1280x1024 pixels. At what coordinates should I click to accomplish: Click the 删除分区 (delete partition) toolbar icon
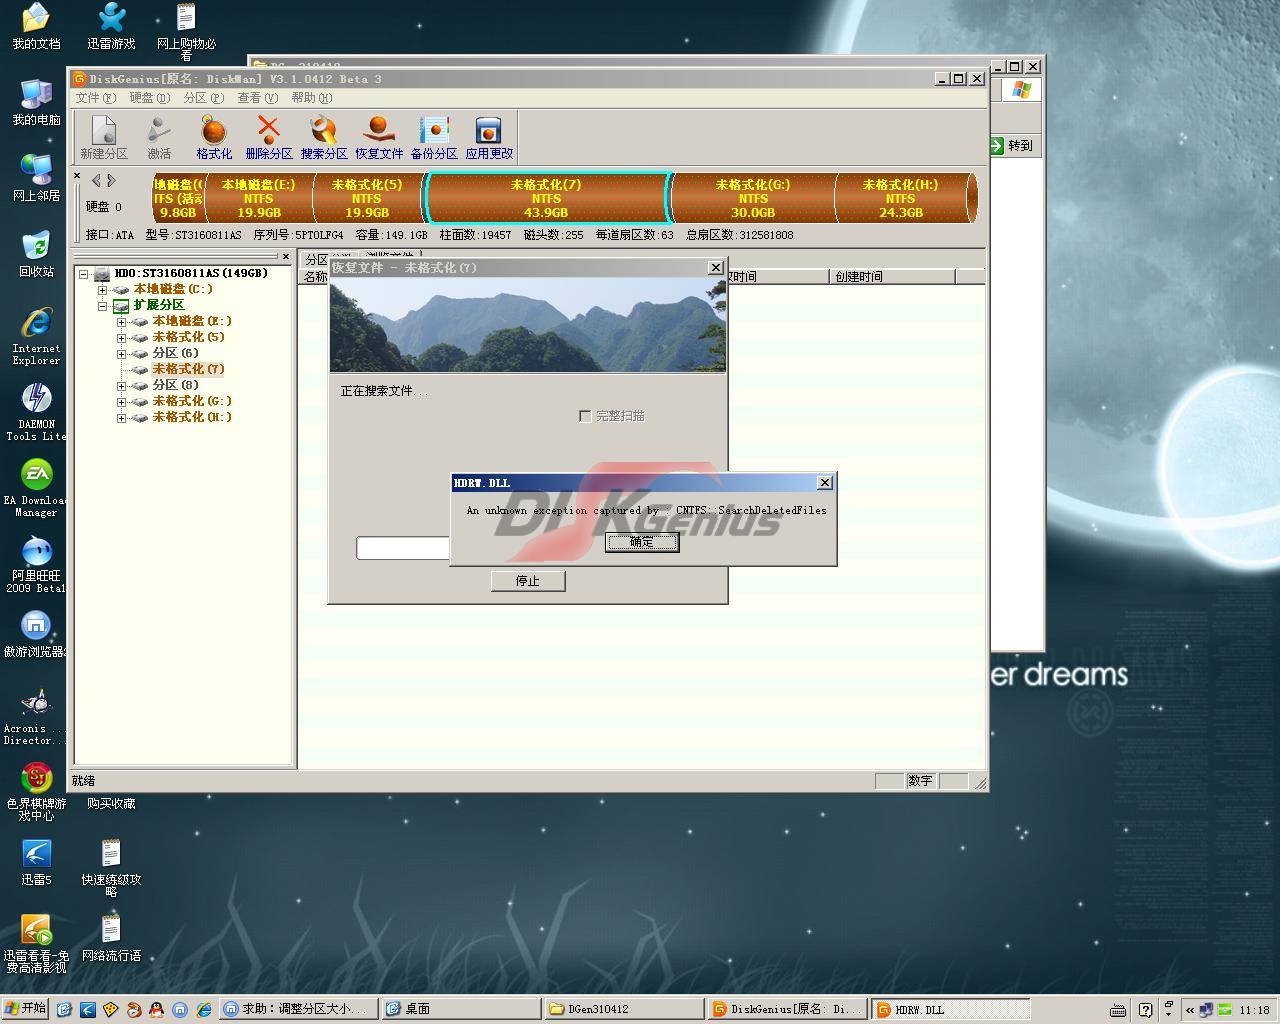coord(269,137)
